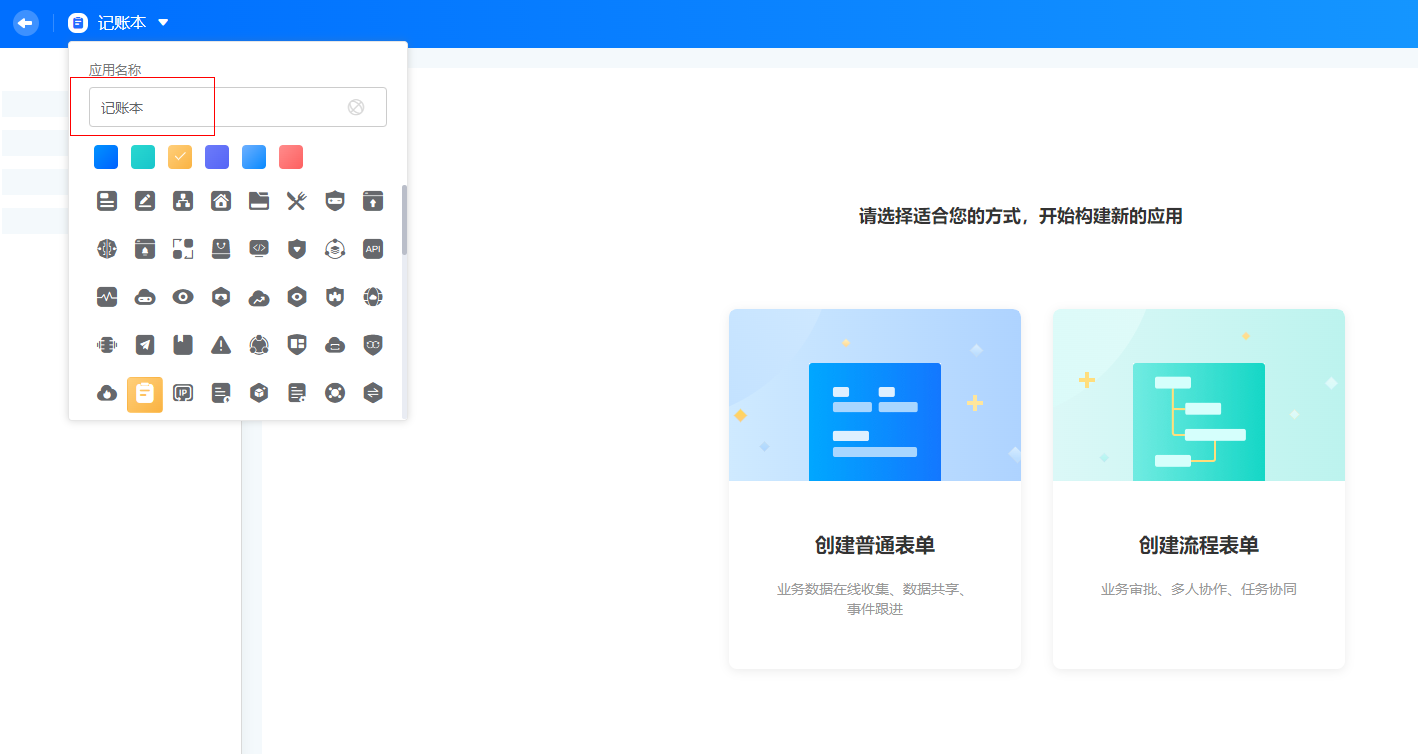
Task: Choose the API icon
Action: [373, 249]
